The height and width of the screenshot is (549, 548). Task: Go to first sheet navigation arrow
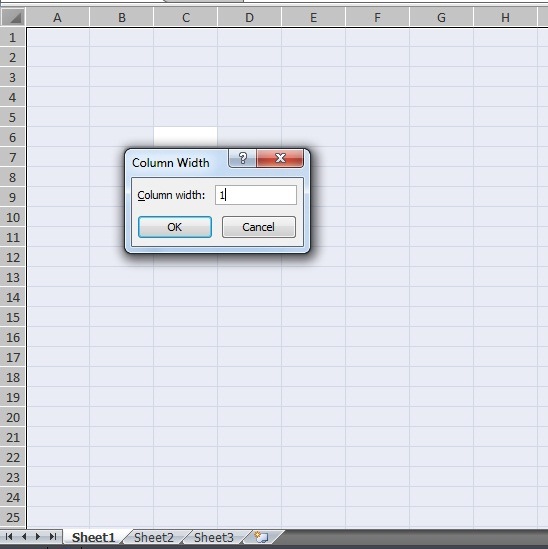click(9, 536)
